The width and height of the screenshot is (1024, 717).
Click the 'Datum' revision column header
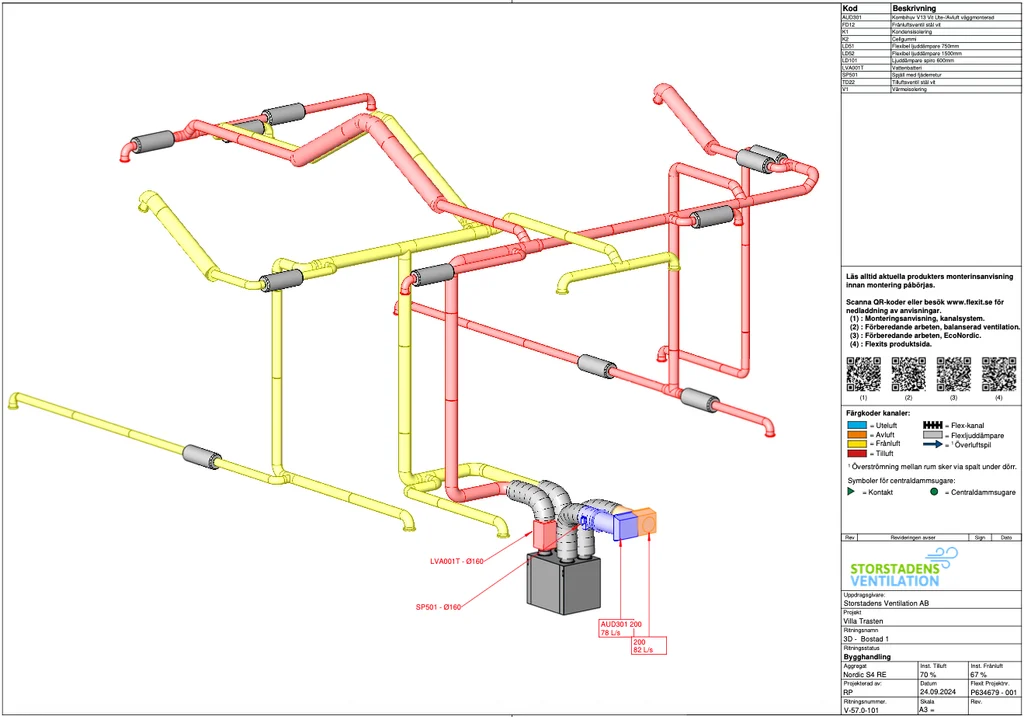pyautogui.click(x=1006, y=537)
